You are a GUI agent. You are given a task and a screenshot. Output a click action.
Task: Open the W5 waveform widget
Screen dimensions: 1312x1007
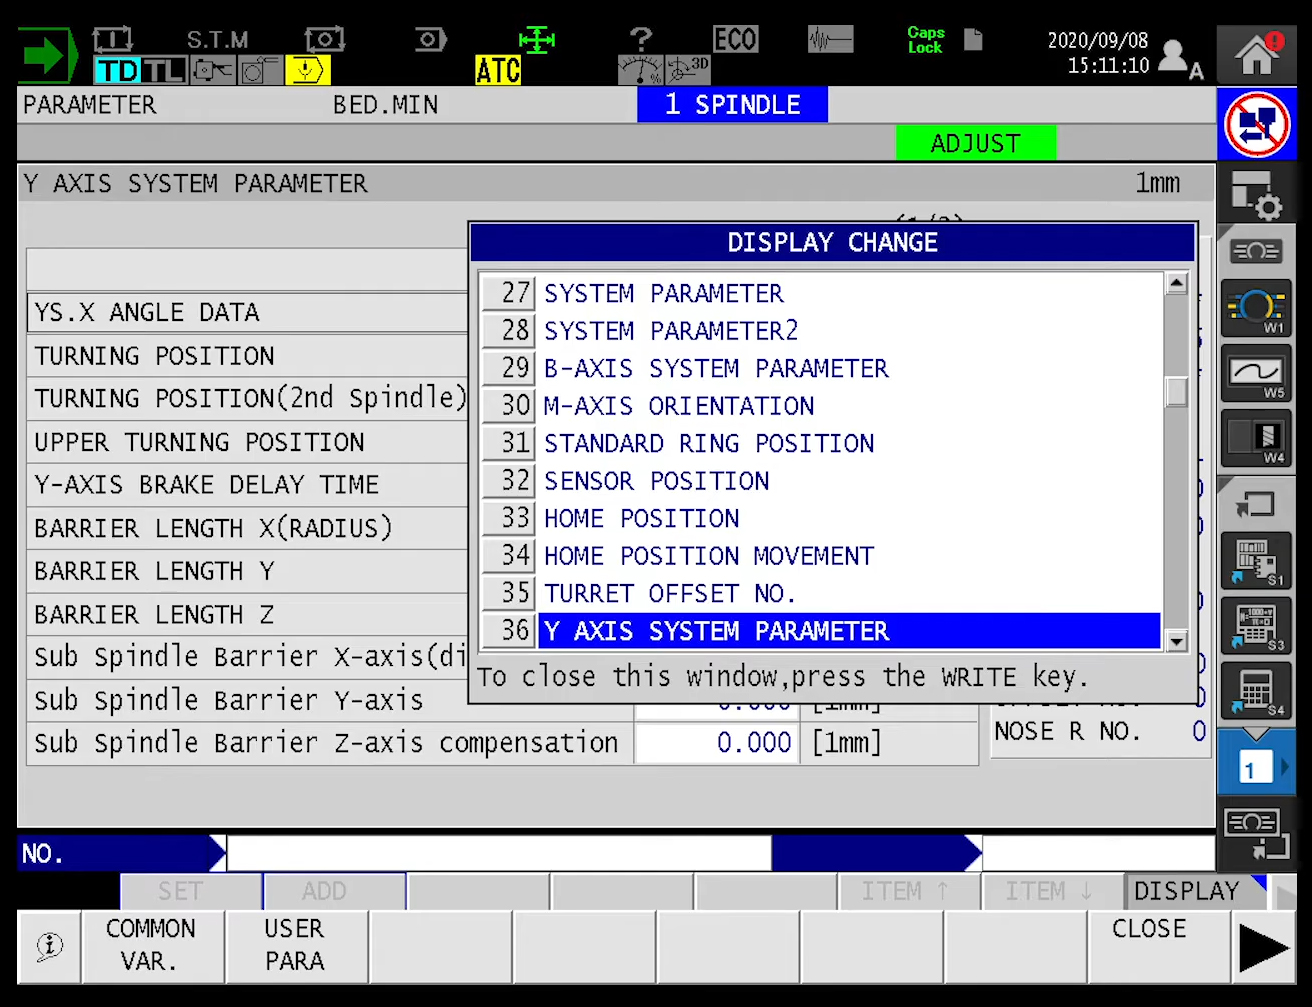click(x=1256, y=374)
